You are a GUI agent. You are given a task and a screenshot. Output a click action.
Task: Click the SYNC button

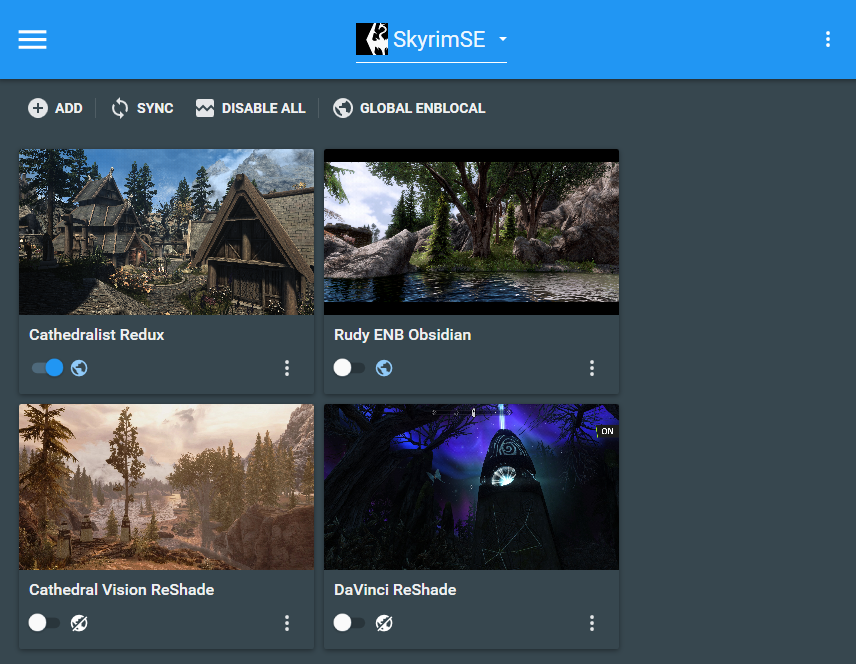click(142, 108)
